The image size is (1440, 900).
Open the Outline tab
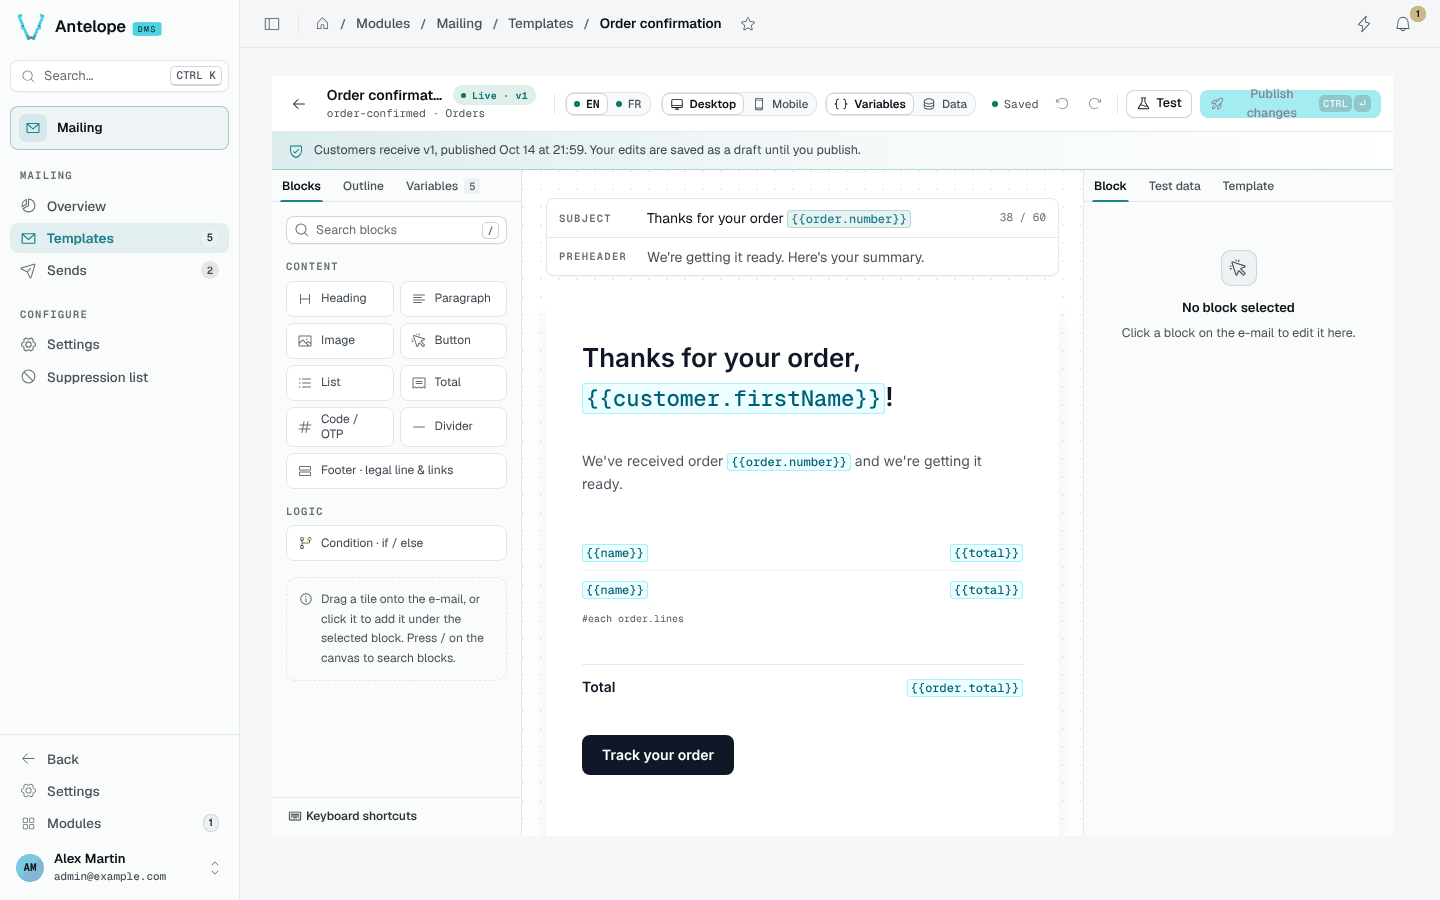pyautogui.click(x=363, y=186)
